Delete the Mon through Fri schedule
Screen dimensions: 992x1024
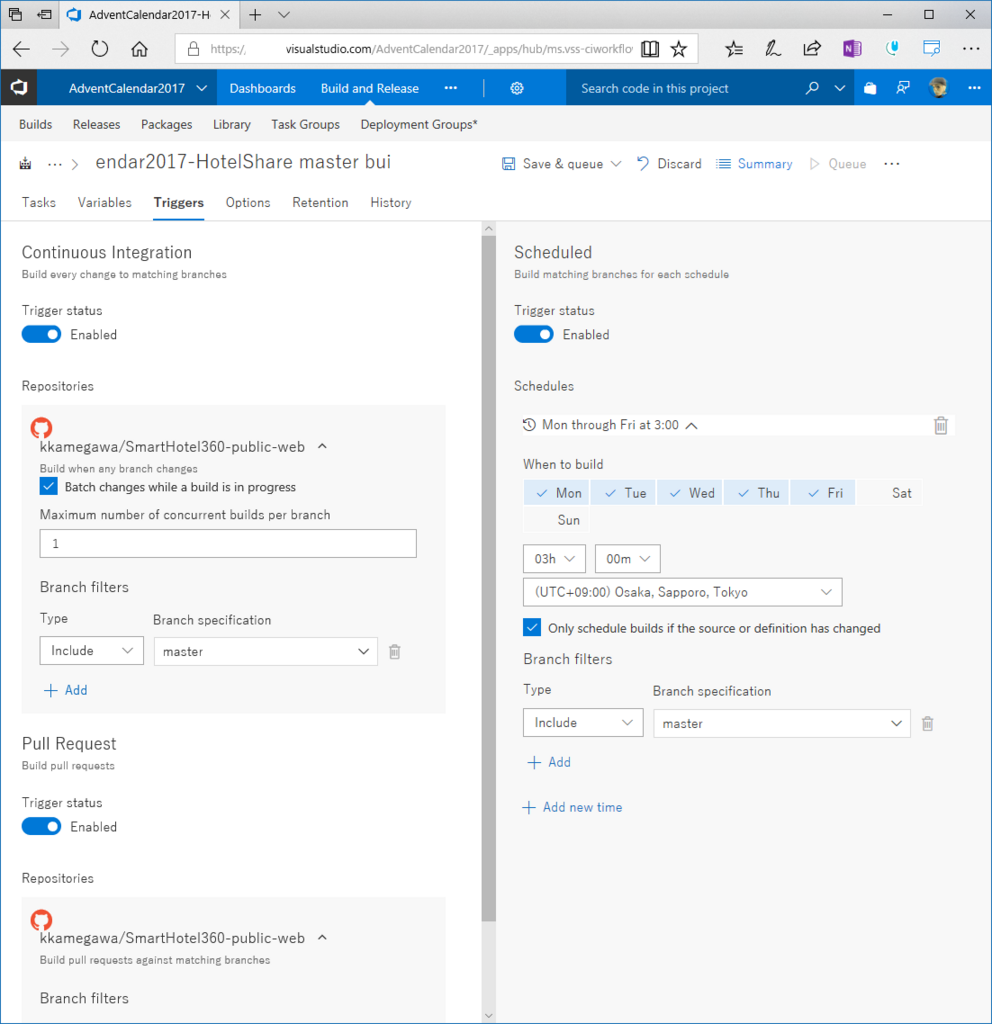940,425
